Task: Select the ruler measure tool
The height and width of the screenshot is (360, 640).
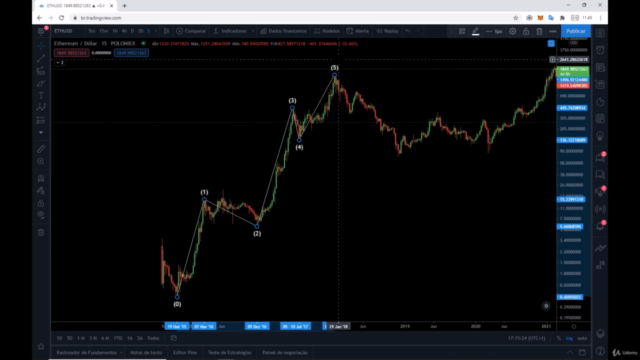Action: coord(41,149)
